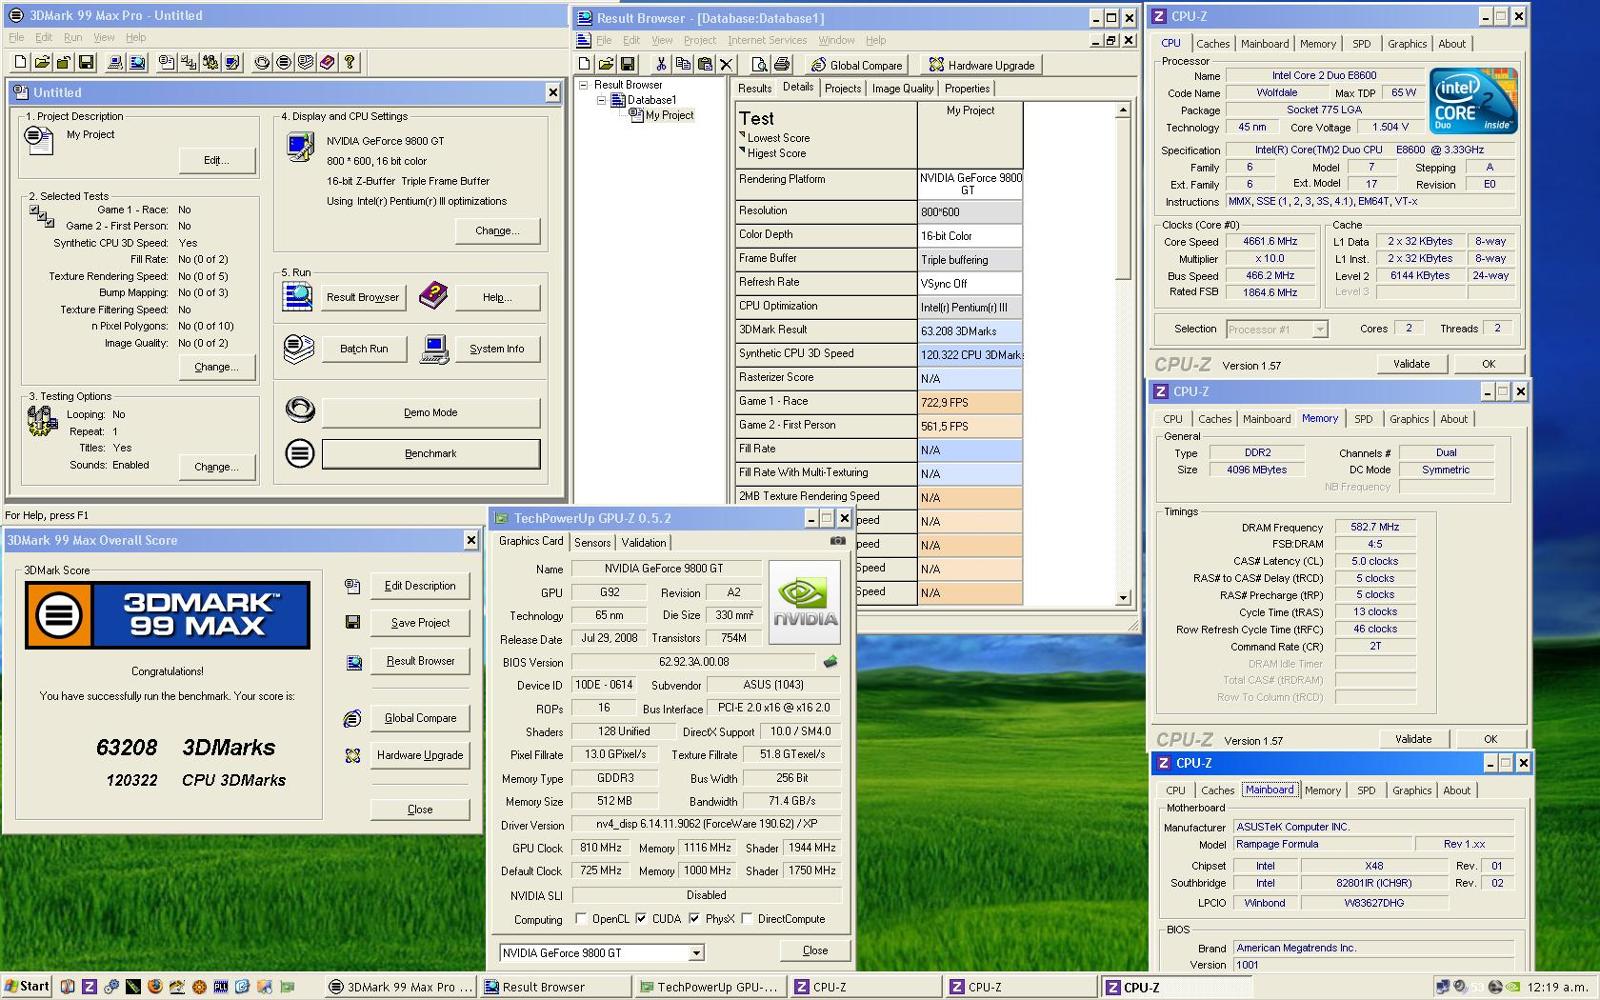This screenshot has height=1000, width=1600.
Task: Click Print Preview icon in Result Browser toolbar
Action: point(759,64)
